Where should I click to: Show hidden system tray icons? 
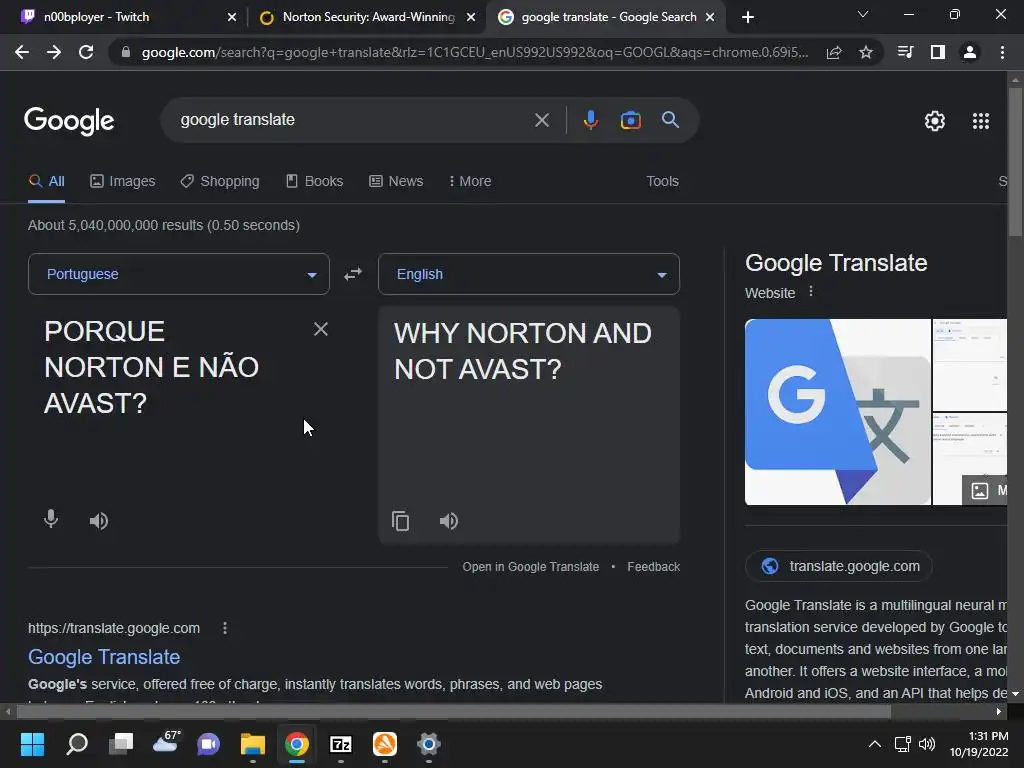click(874, 744)
